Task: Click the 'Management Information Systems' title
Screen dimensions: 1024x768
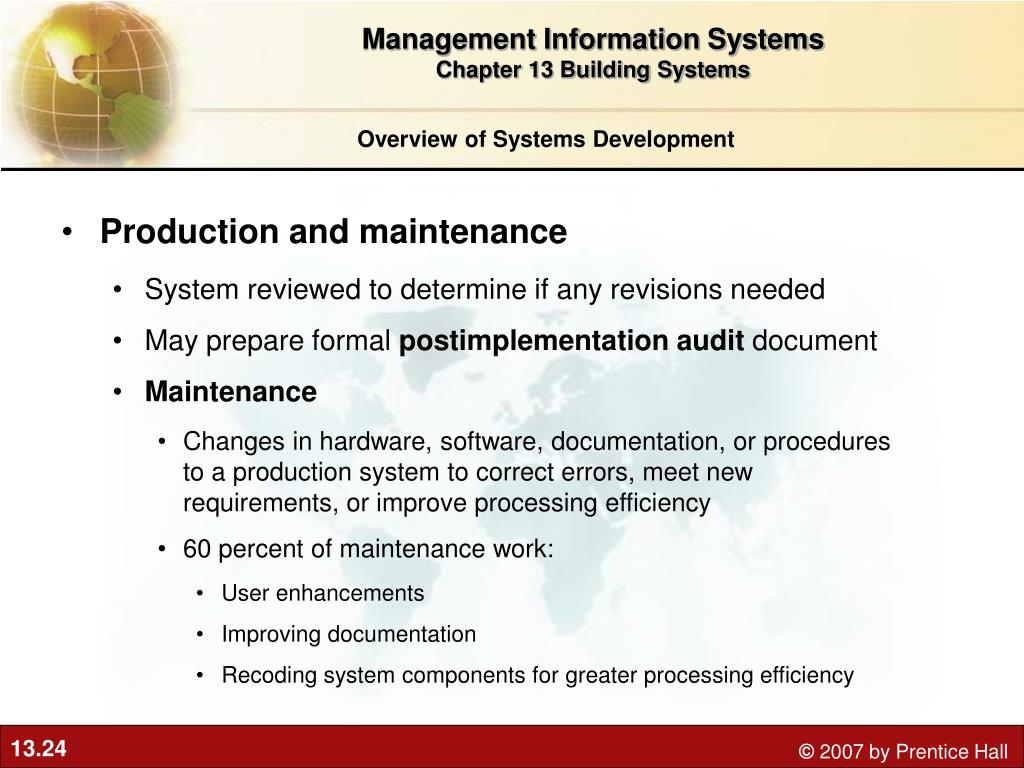Action: coord(593,39)
